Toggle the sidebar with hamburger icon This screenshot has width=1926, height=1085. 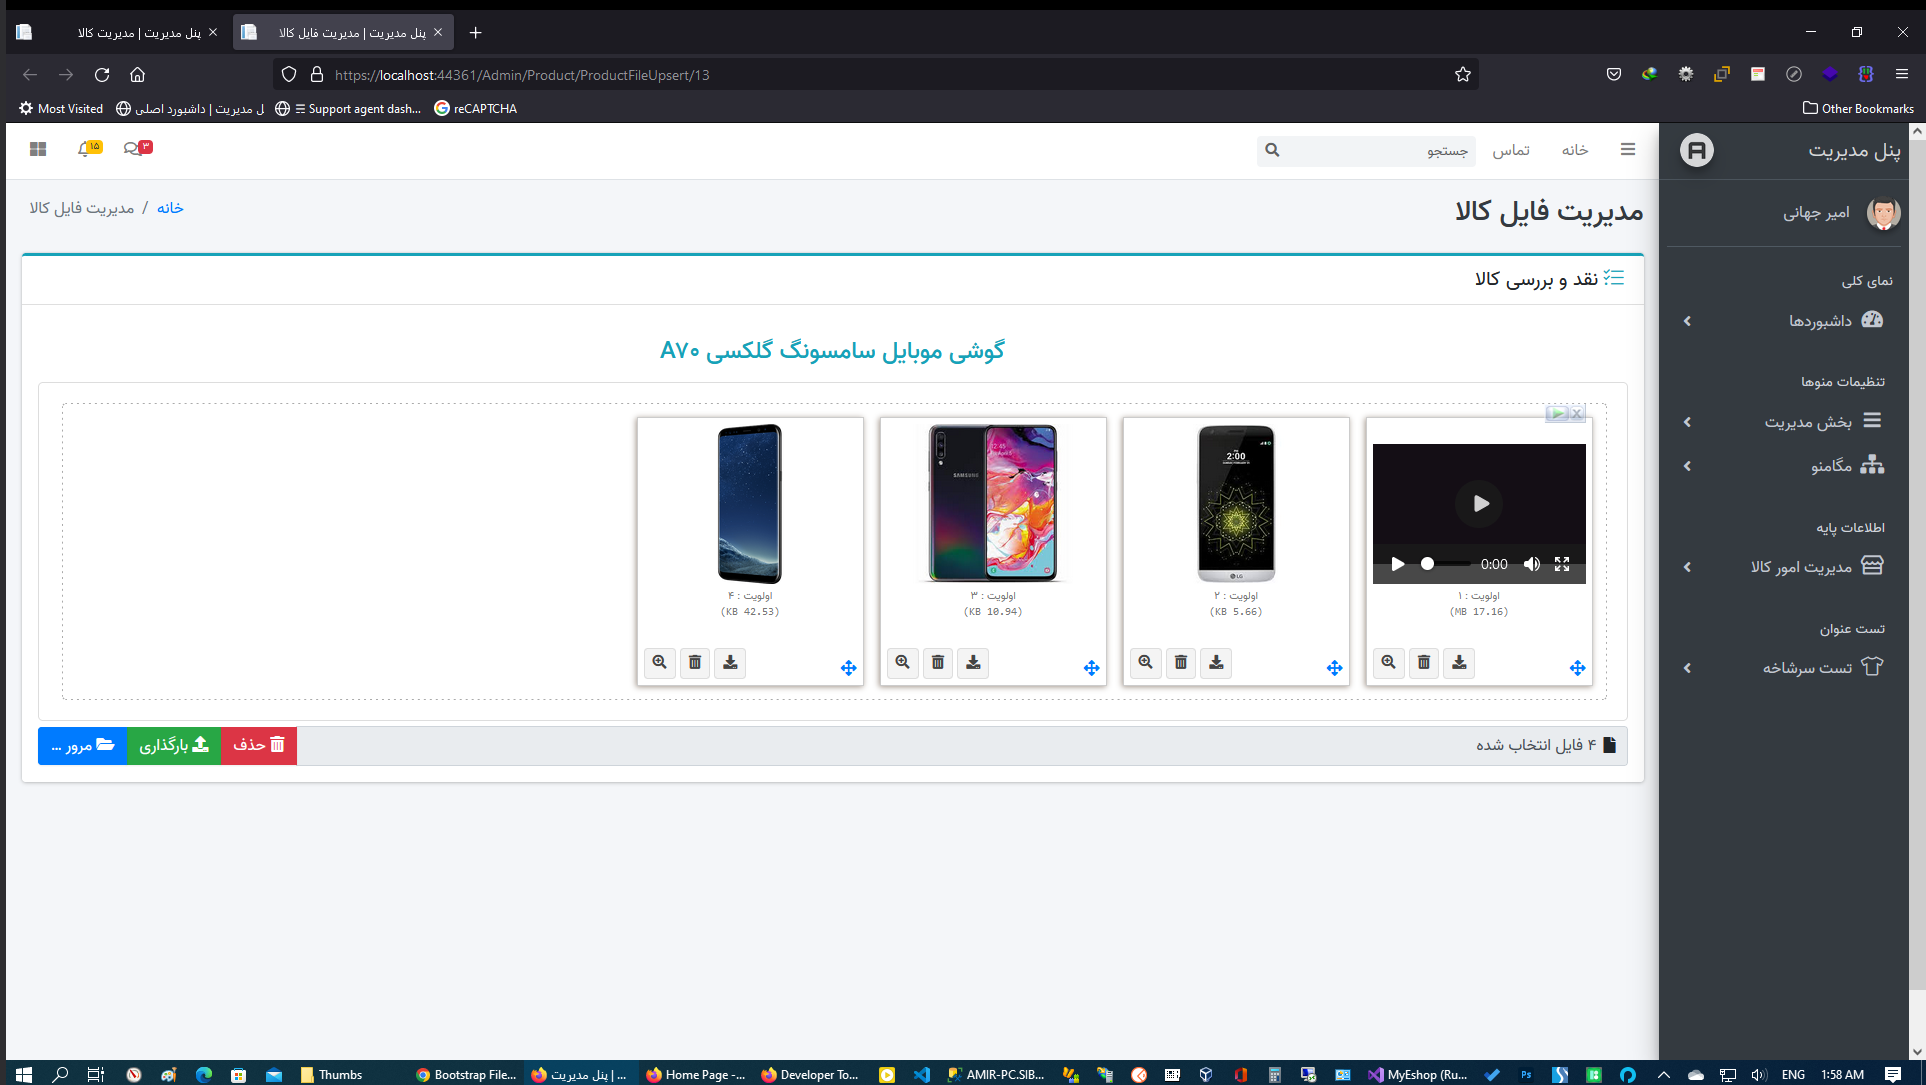pyautogui.click(x=1628, y=150)
